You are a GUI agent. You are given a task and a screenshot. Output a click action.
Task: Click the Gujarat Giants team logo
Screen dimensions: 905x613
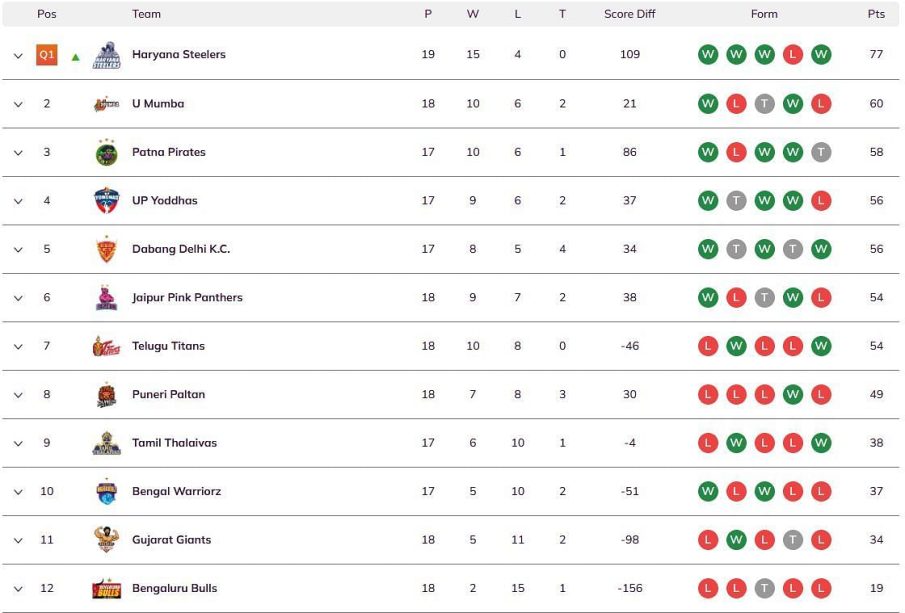[x=107, y=540]
